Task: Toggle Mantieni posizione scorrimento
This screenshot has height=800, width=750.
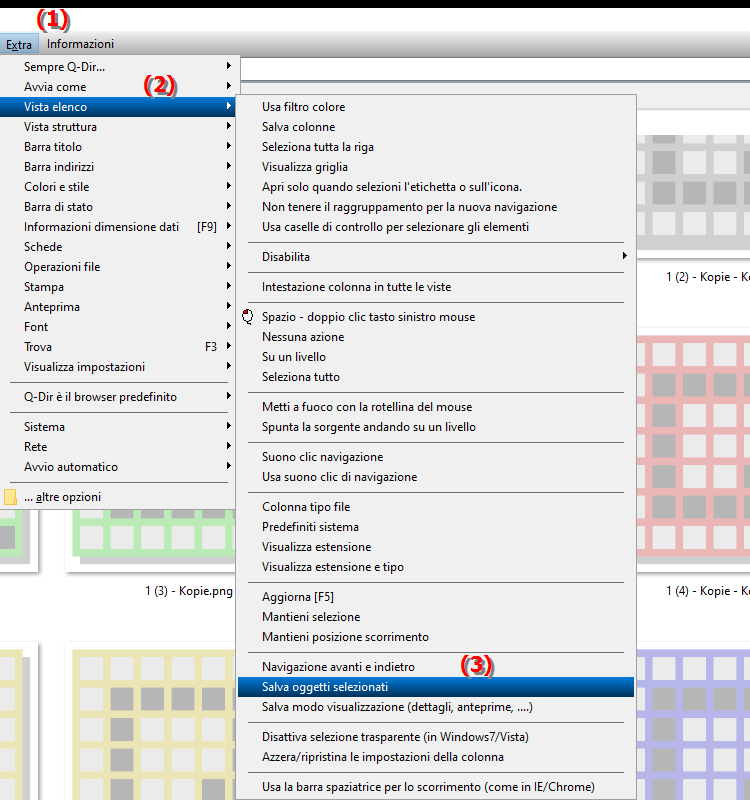Action: (x=436, y=637)
